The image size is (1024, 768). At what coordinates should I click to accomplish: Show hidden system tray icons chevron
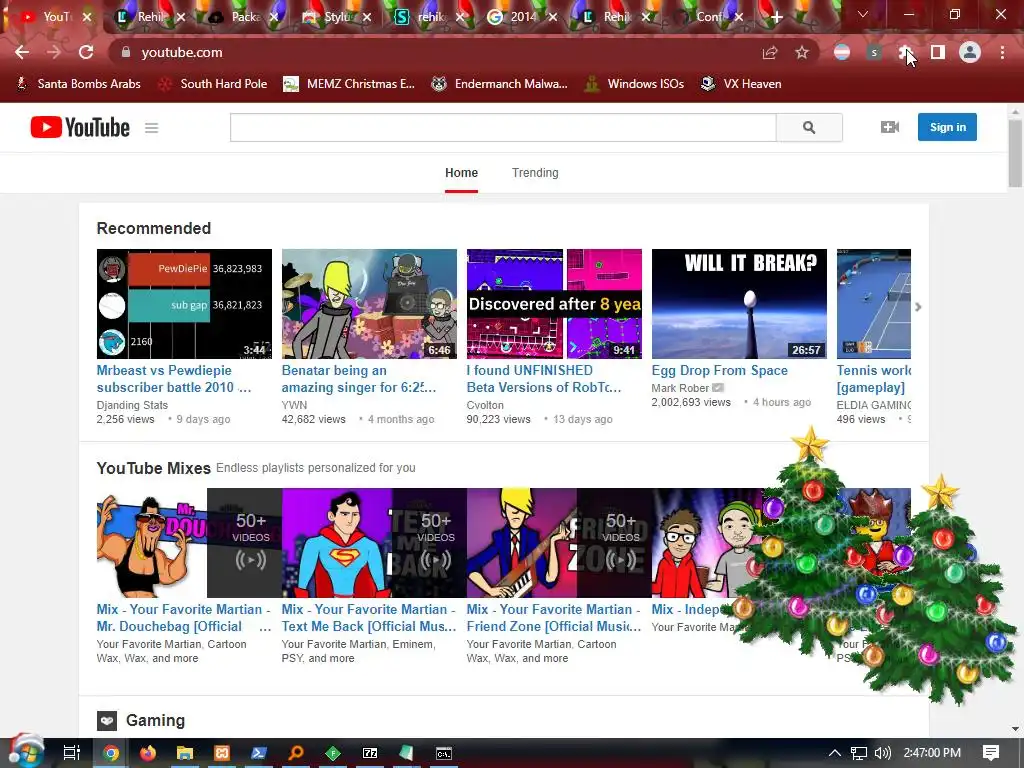point(835,753)
